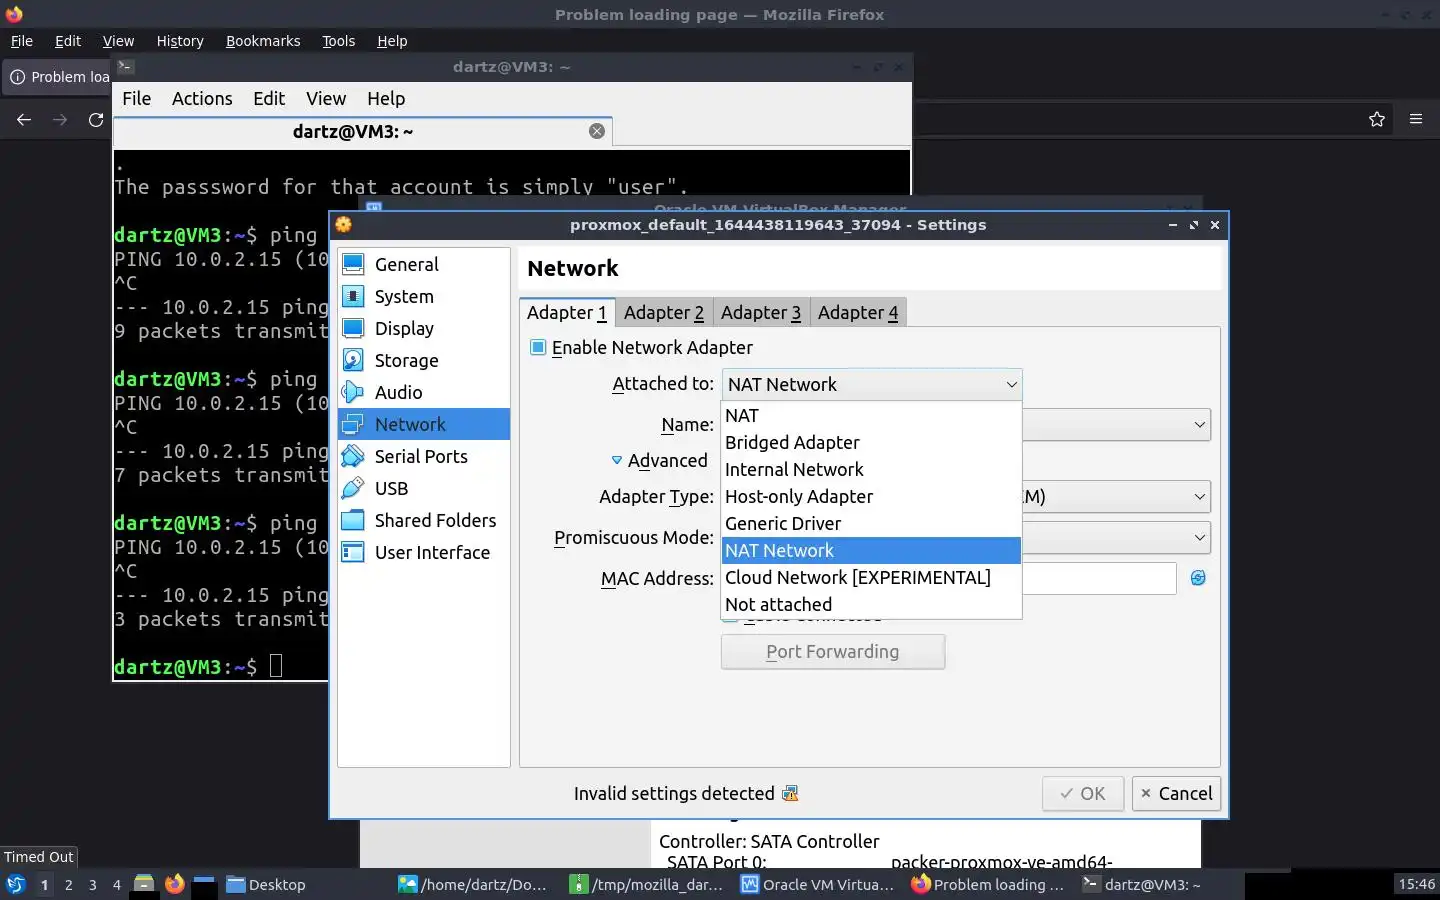Viewport: 1440px width, 900px height.
Task: Collapse the Advanced section triangle
Action: pos(617,460)
